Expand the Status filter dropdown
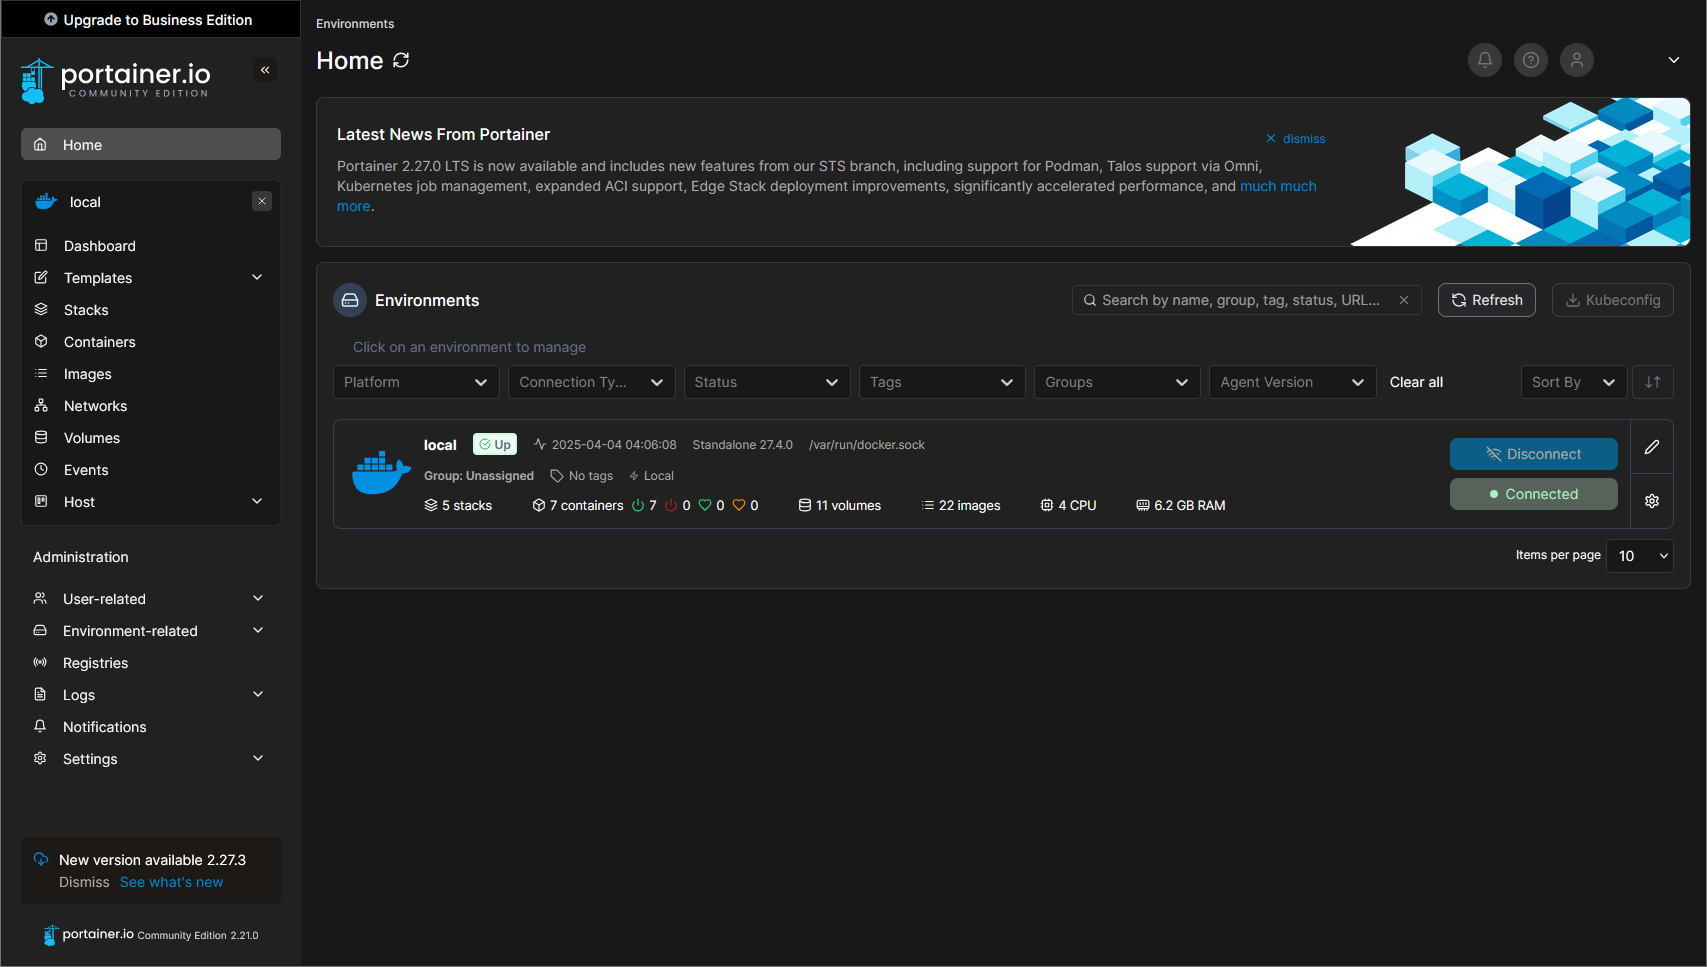 [x=767, y=381]
